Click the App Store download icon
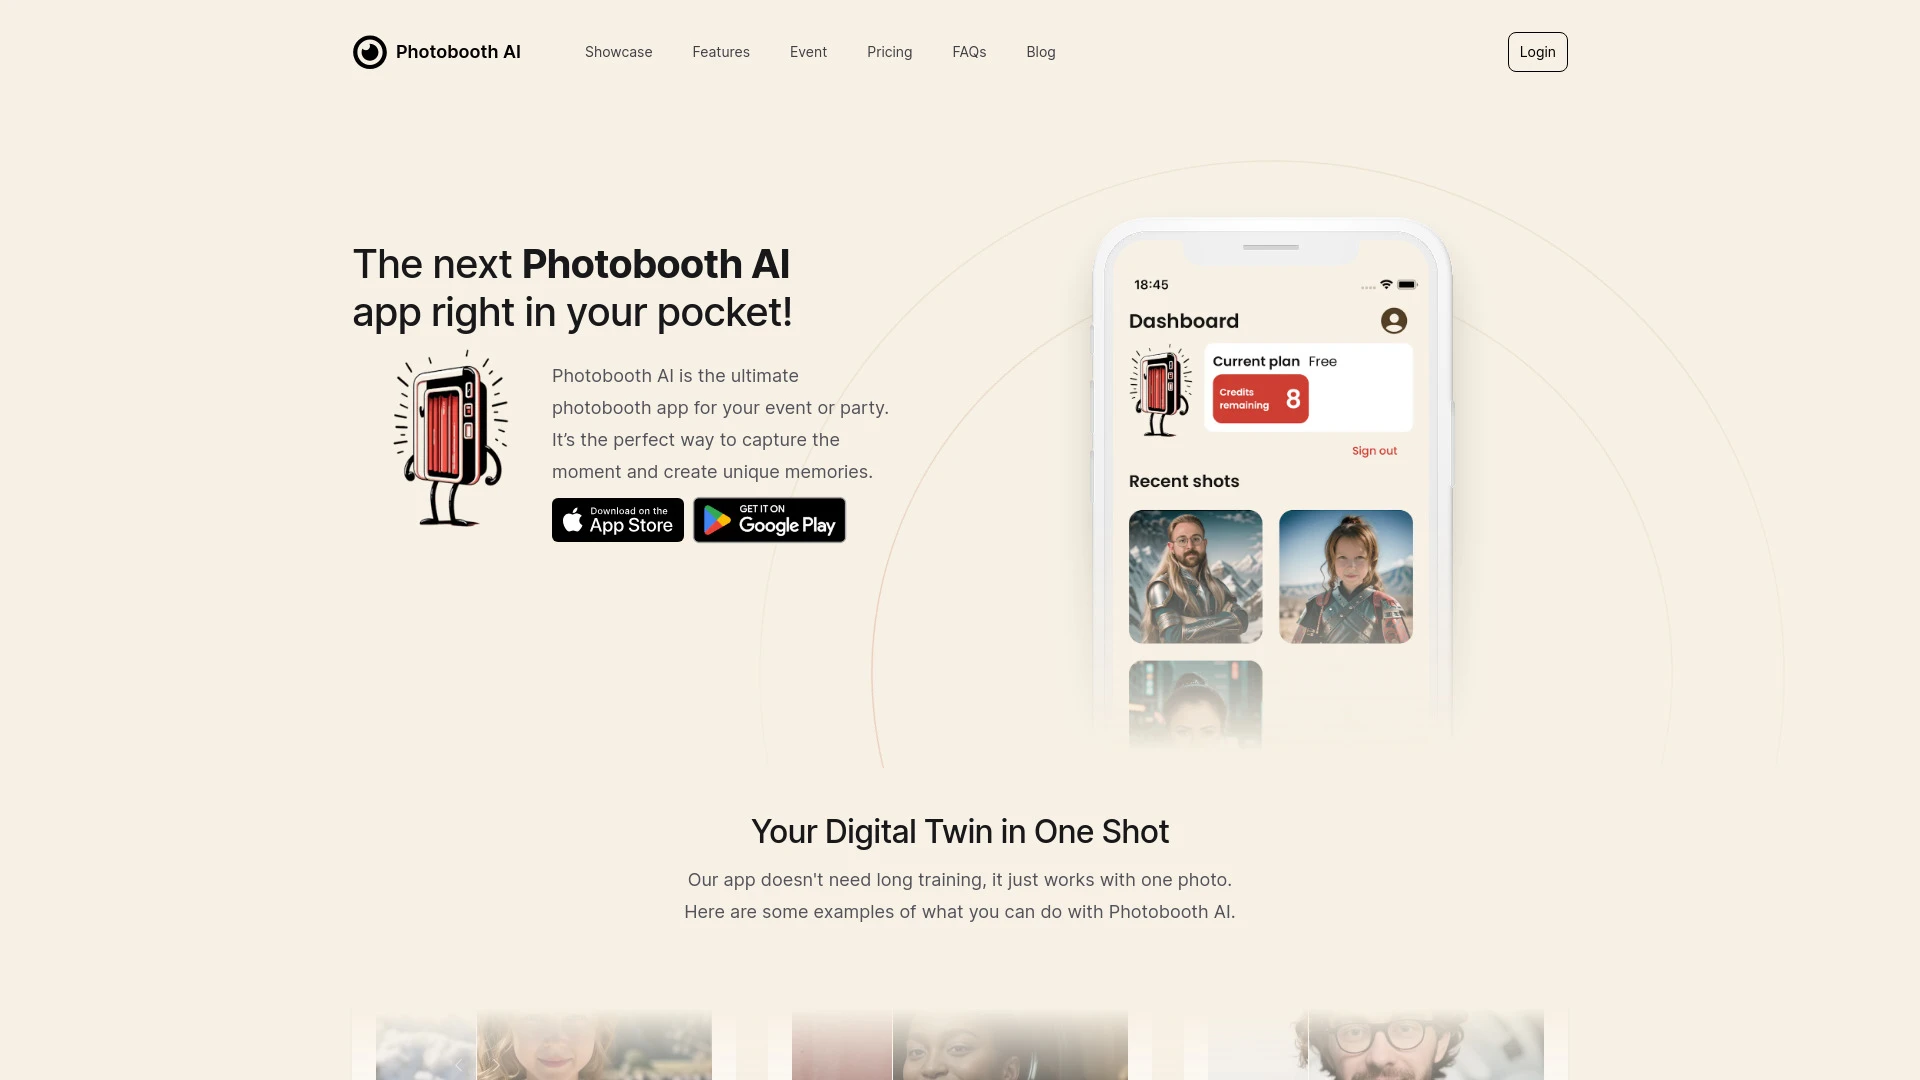Viewport: 1920px width, 1080px height. [617, 520]
